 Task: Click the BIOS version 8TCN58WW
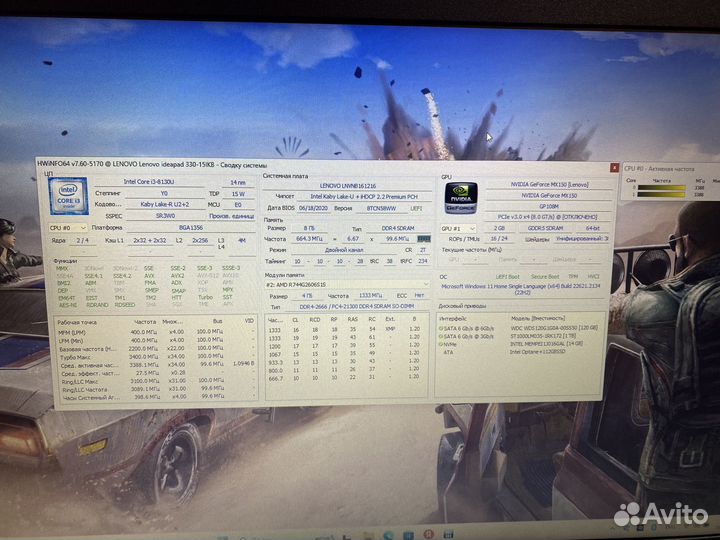381,208
